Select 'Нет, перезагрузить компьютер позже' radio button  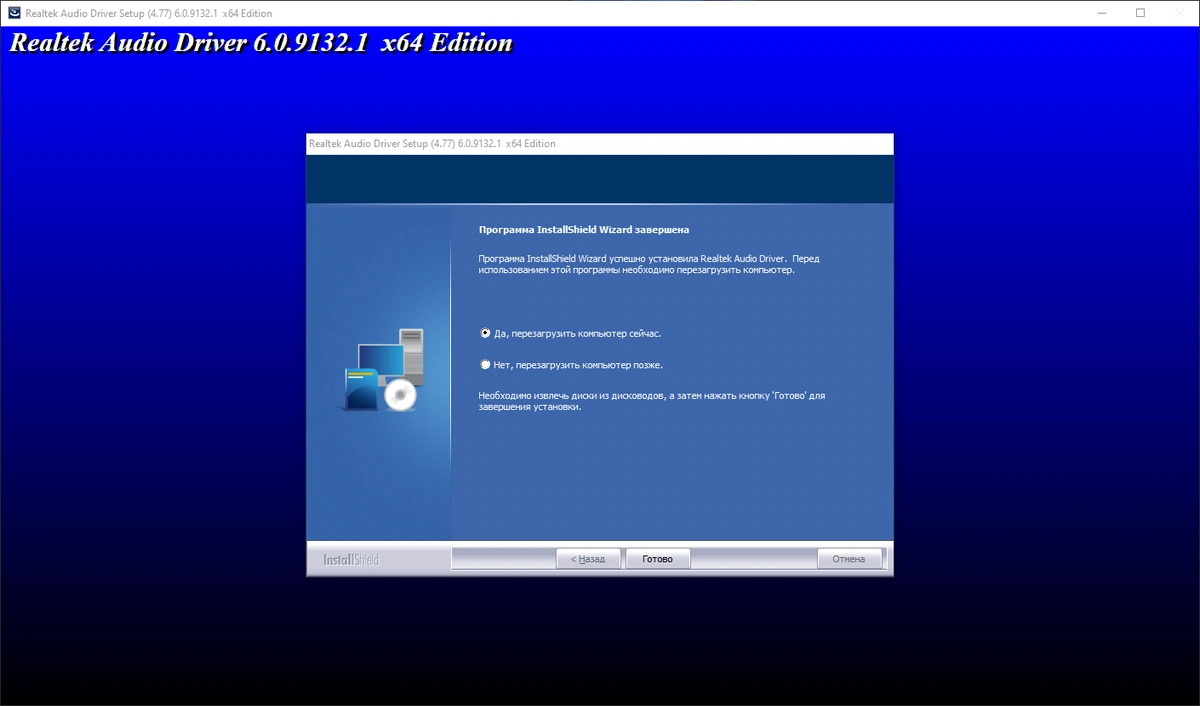pos(486,365)
